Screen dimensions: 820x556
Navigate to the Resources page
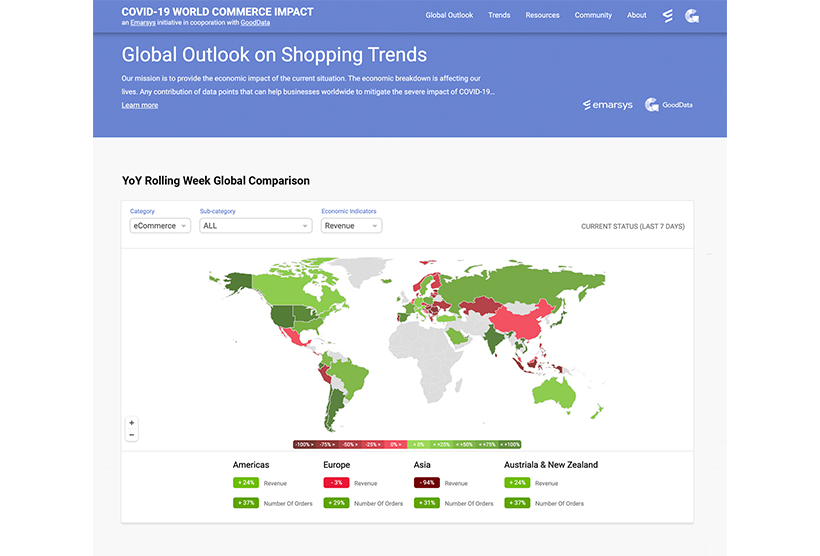click(542, 16)
